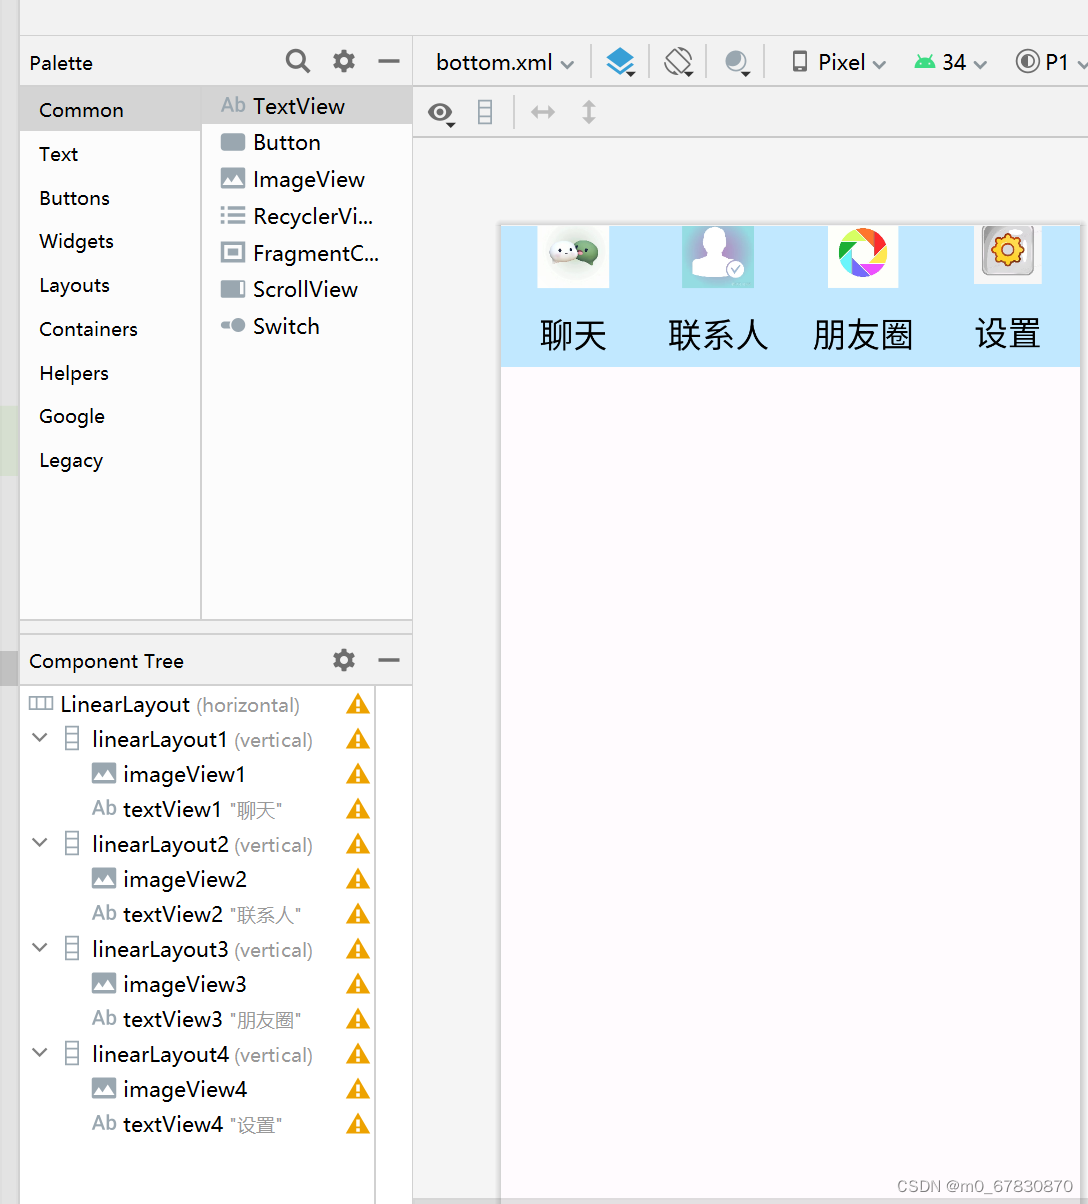Toggle vertical expand arrows icon
This screenshot has height=1204, width=1088.
click(x=589, y=112)
